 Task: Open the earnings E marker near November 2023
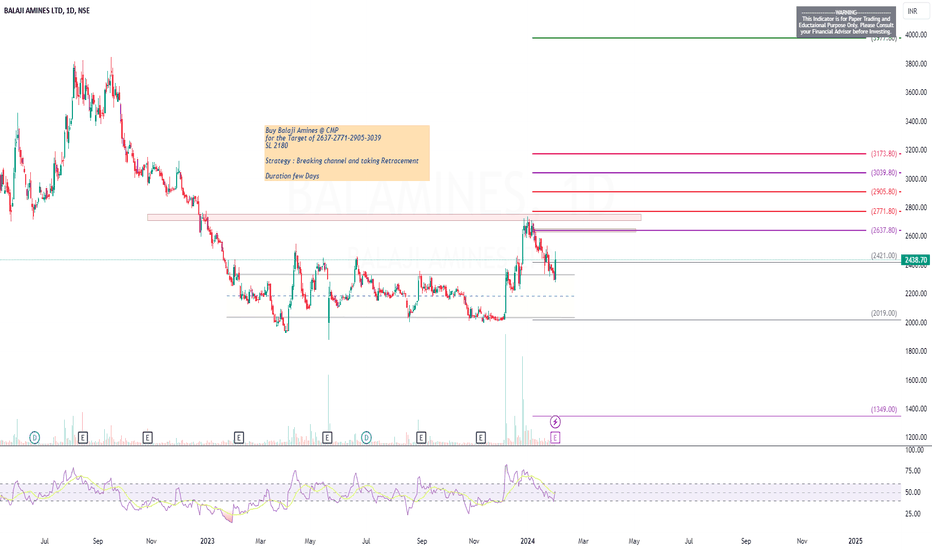(480, 438)
